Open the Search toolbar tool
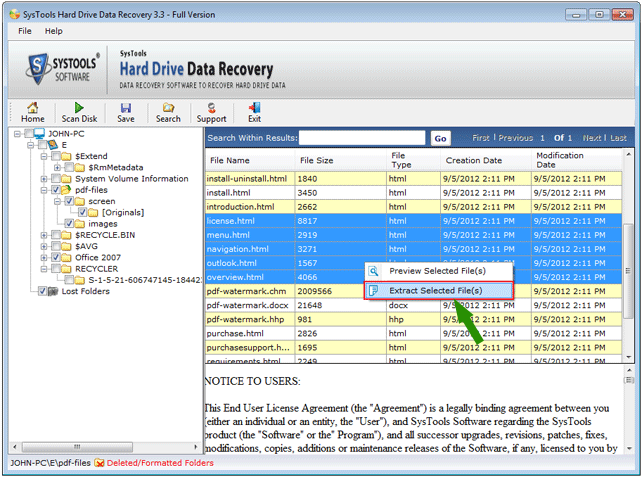 (x=168, y=108)
